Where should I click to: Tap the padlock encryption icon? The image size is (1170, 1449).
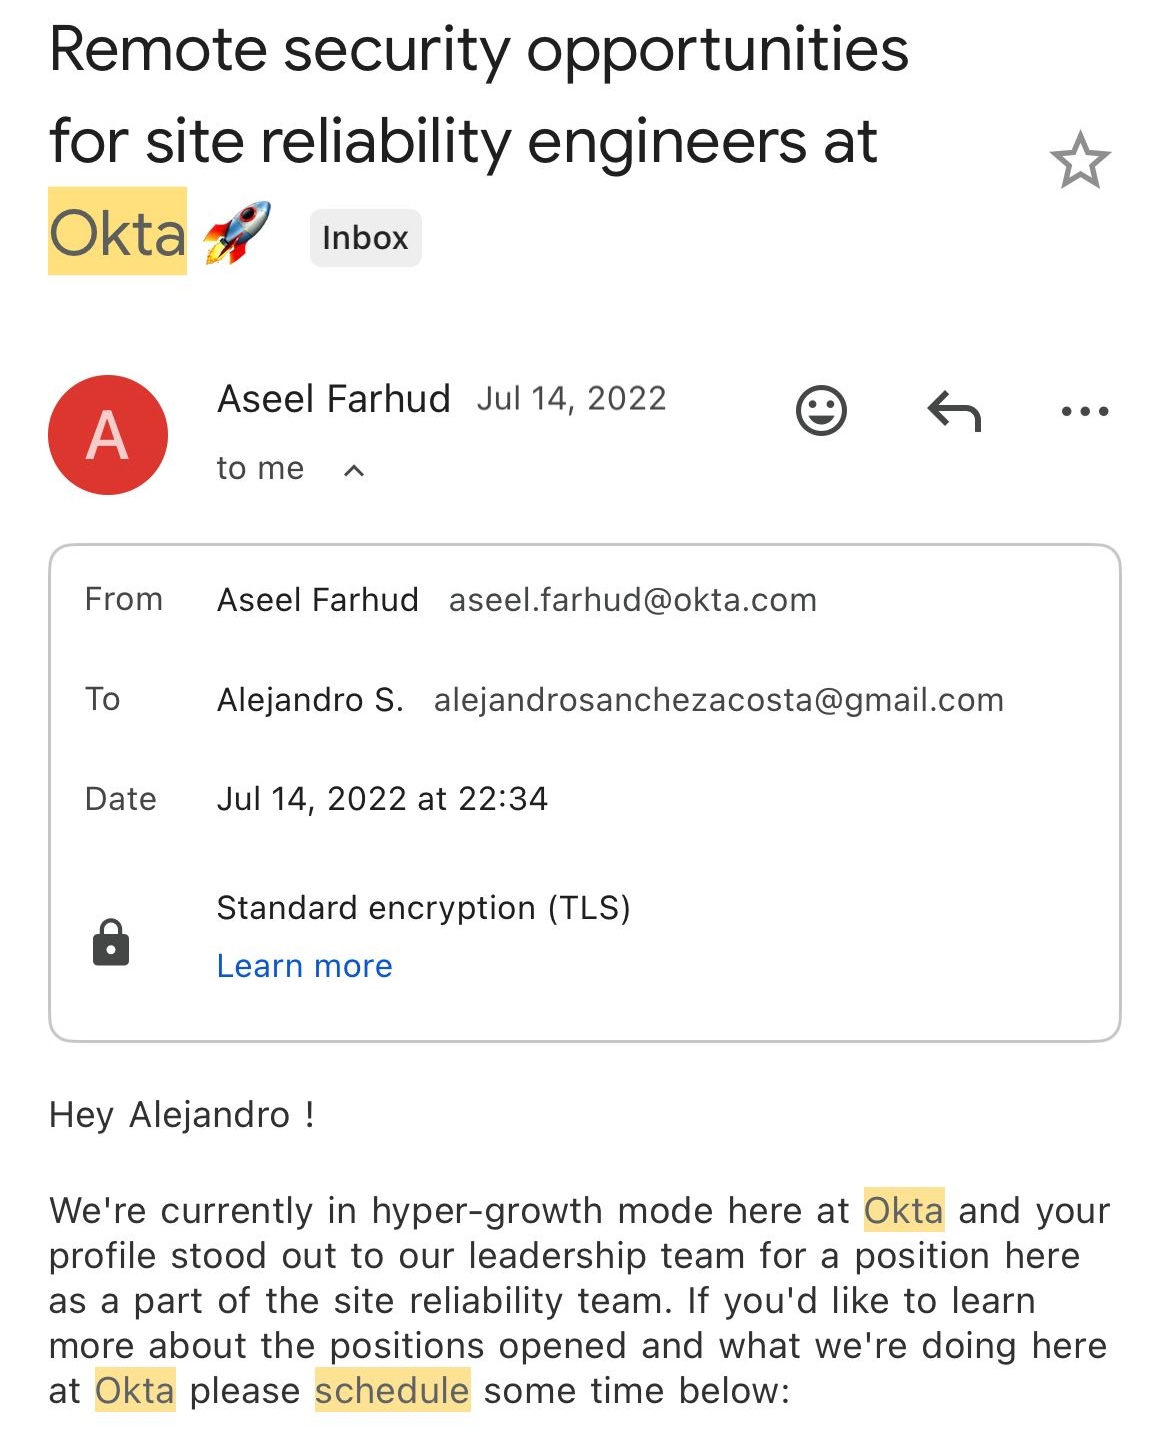[x=111, y=942]
